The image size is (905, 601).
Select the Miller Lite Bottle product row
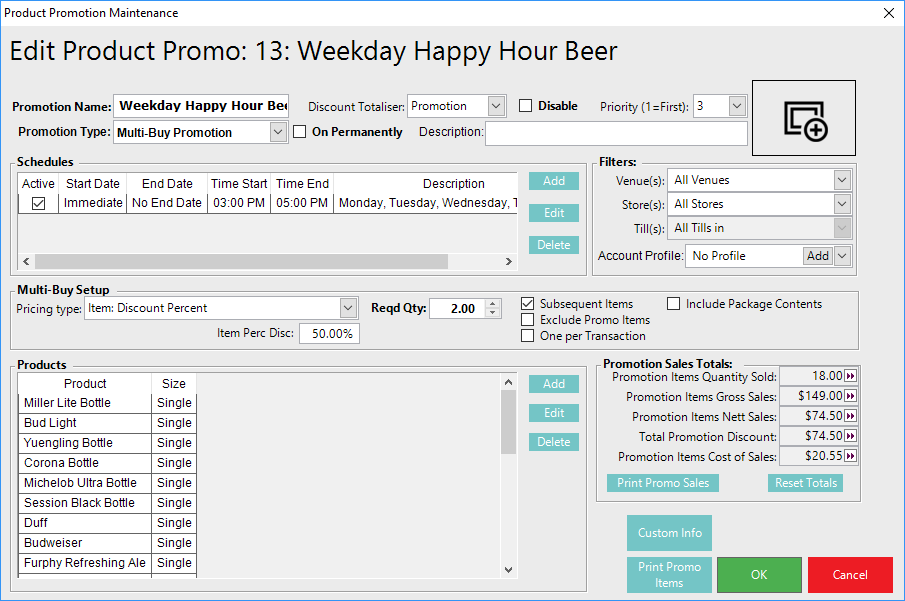pyautogui.click(x=85, y=403)
